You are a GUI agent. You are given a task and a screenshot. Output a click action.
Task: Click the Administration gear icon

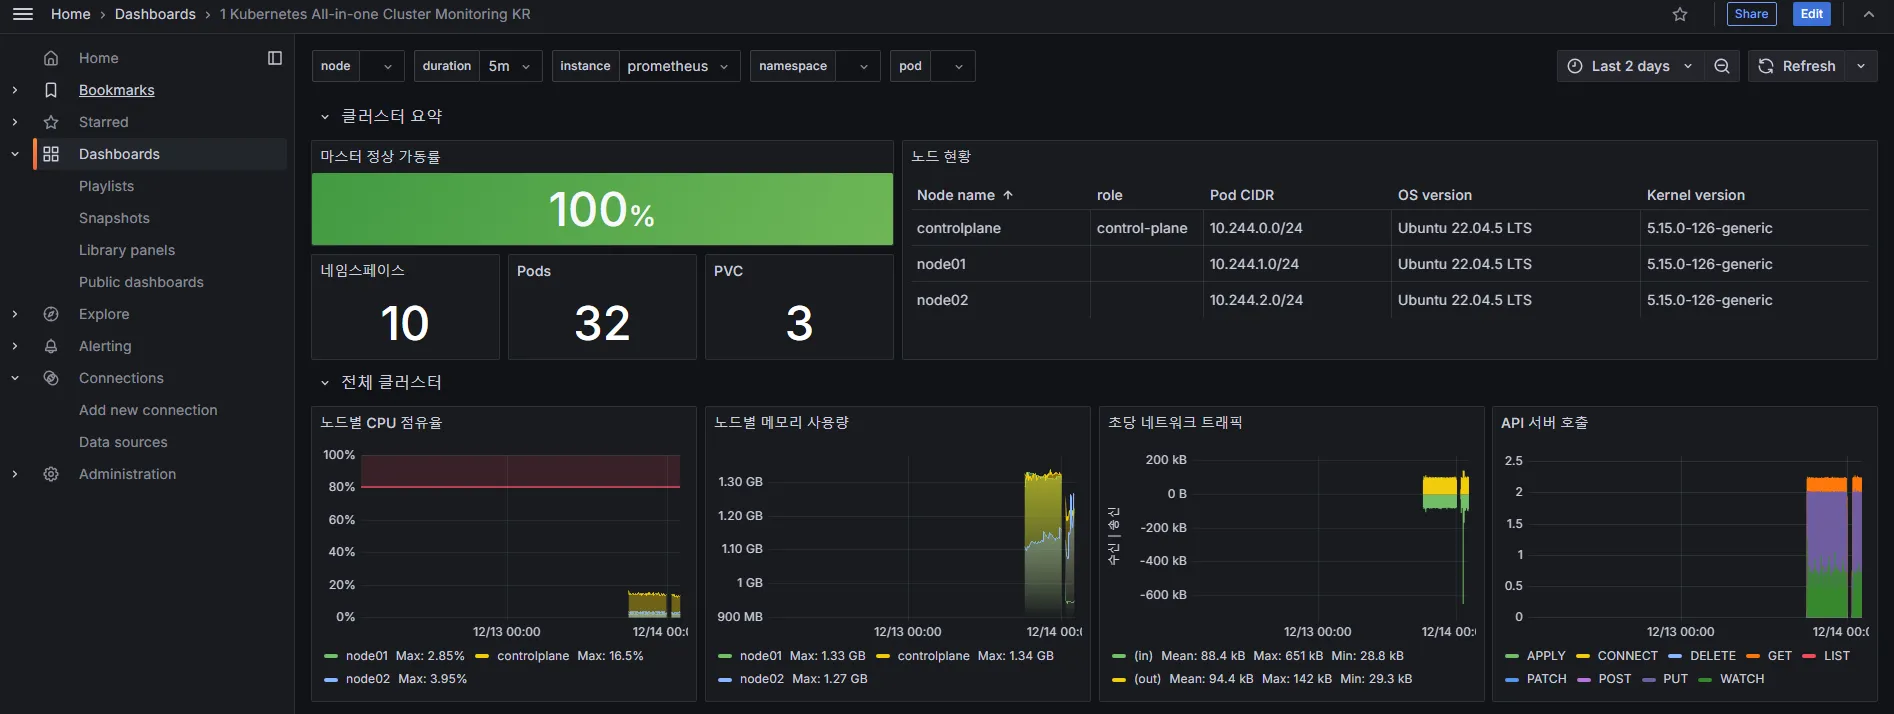51,474
